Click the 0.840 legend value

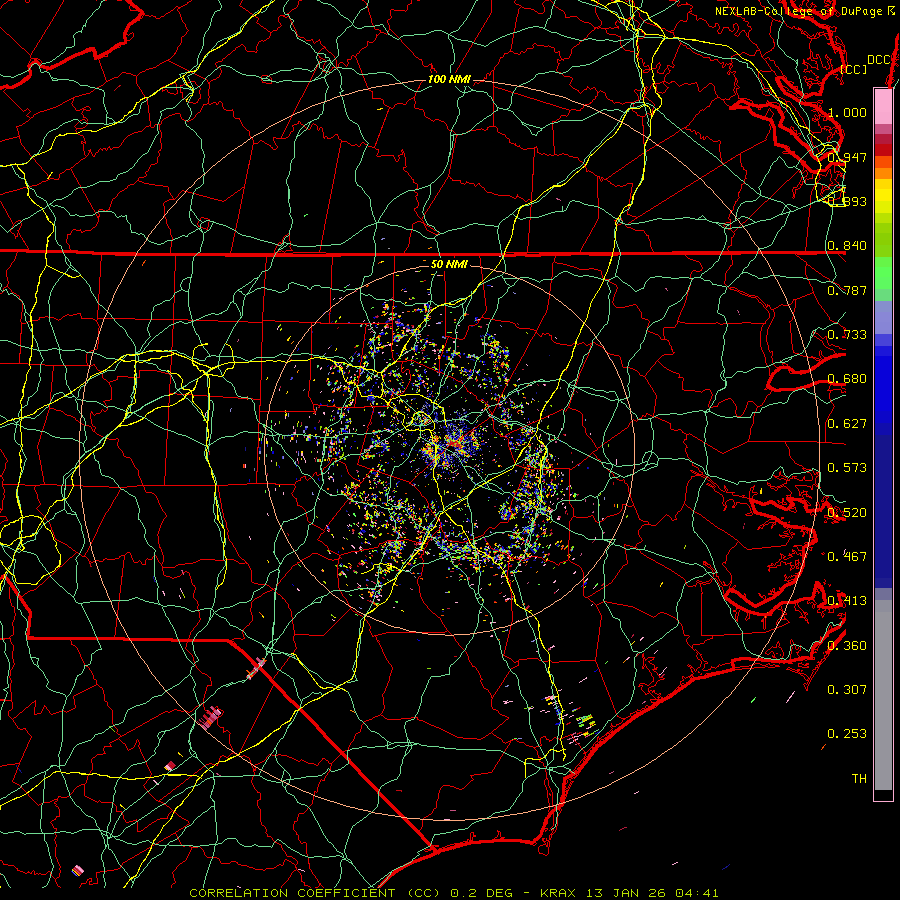click(x=847, y=246)
